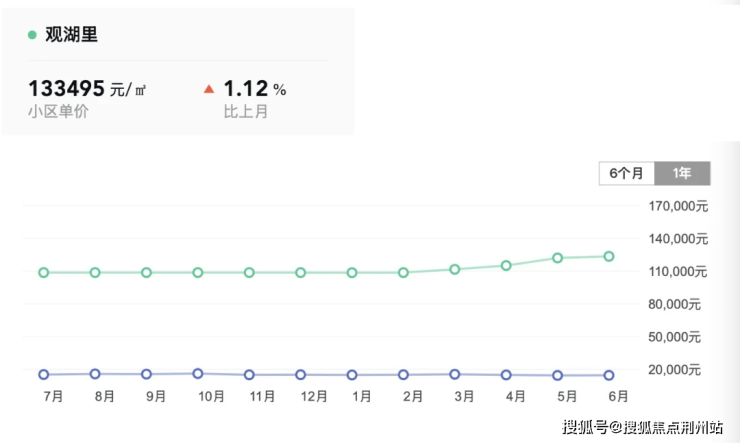Image resolution: width=740 pixels, height=443 pixels.
Task: Select the 1年 time range tab
Action: tap(682, 173)
